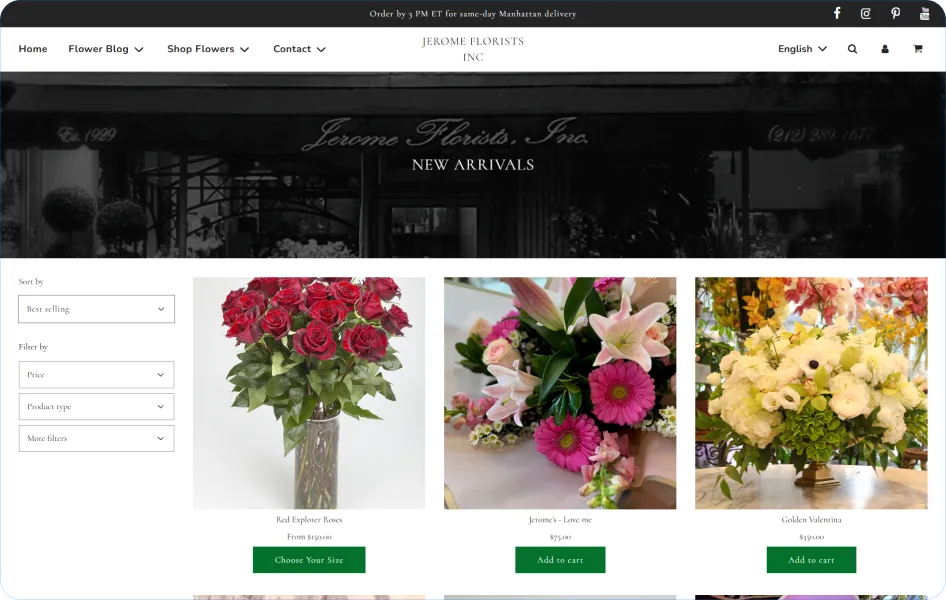Click the 'NEW ARRIVALS' banner heading
This screenshot has width=946, height=600.
pos(473,165)
